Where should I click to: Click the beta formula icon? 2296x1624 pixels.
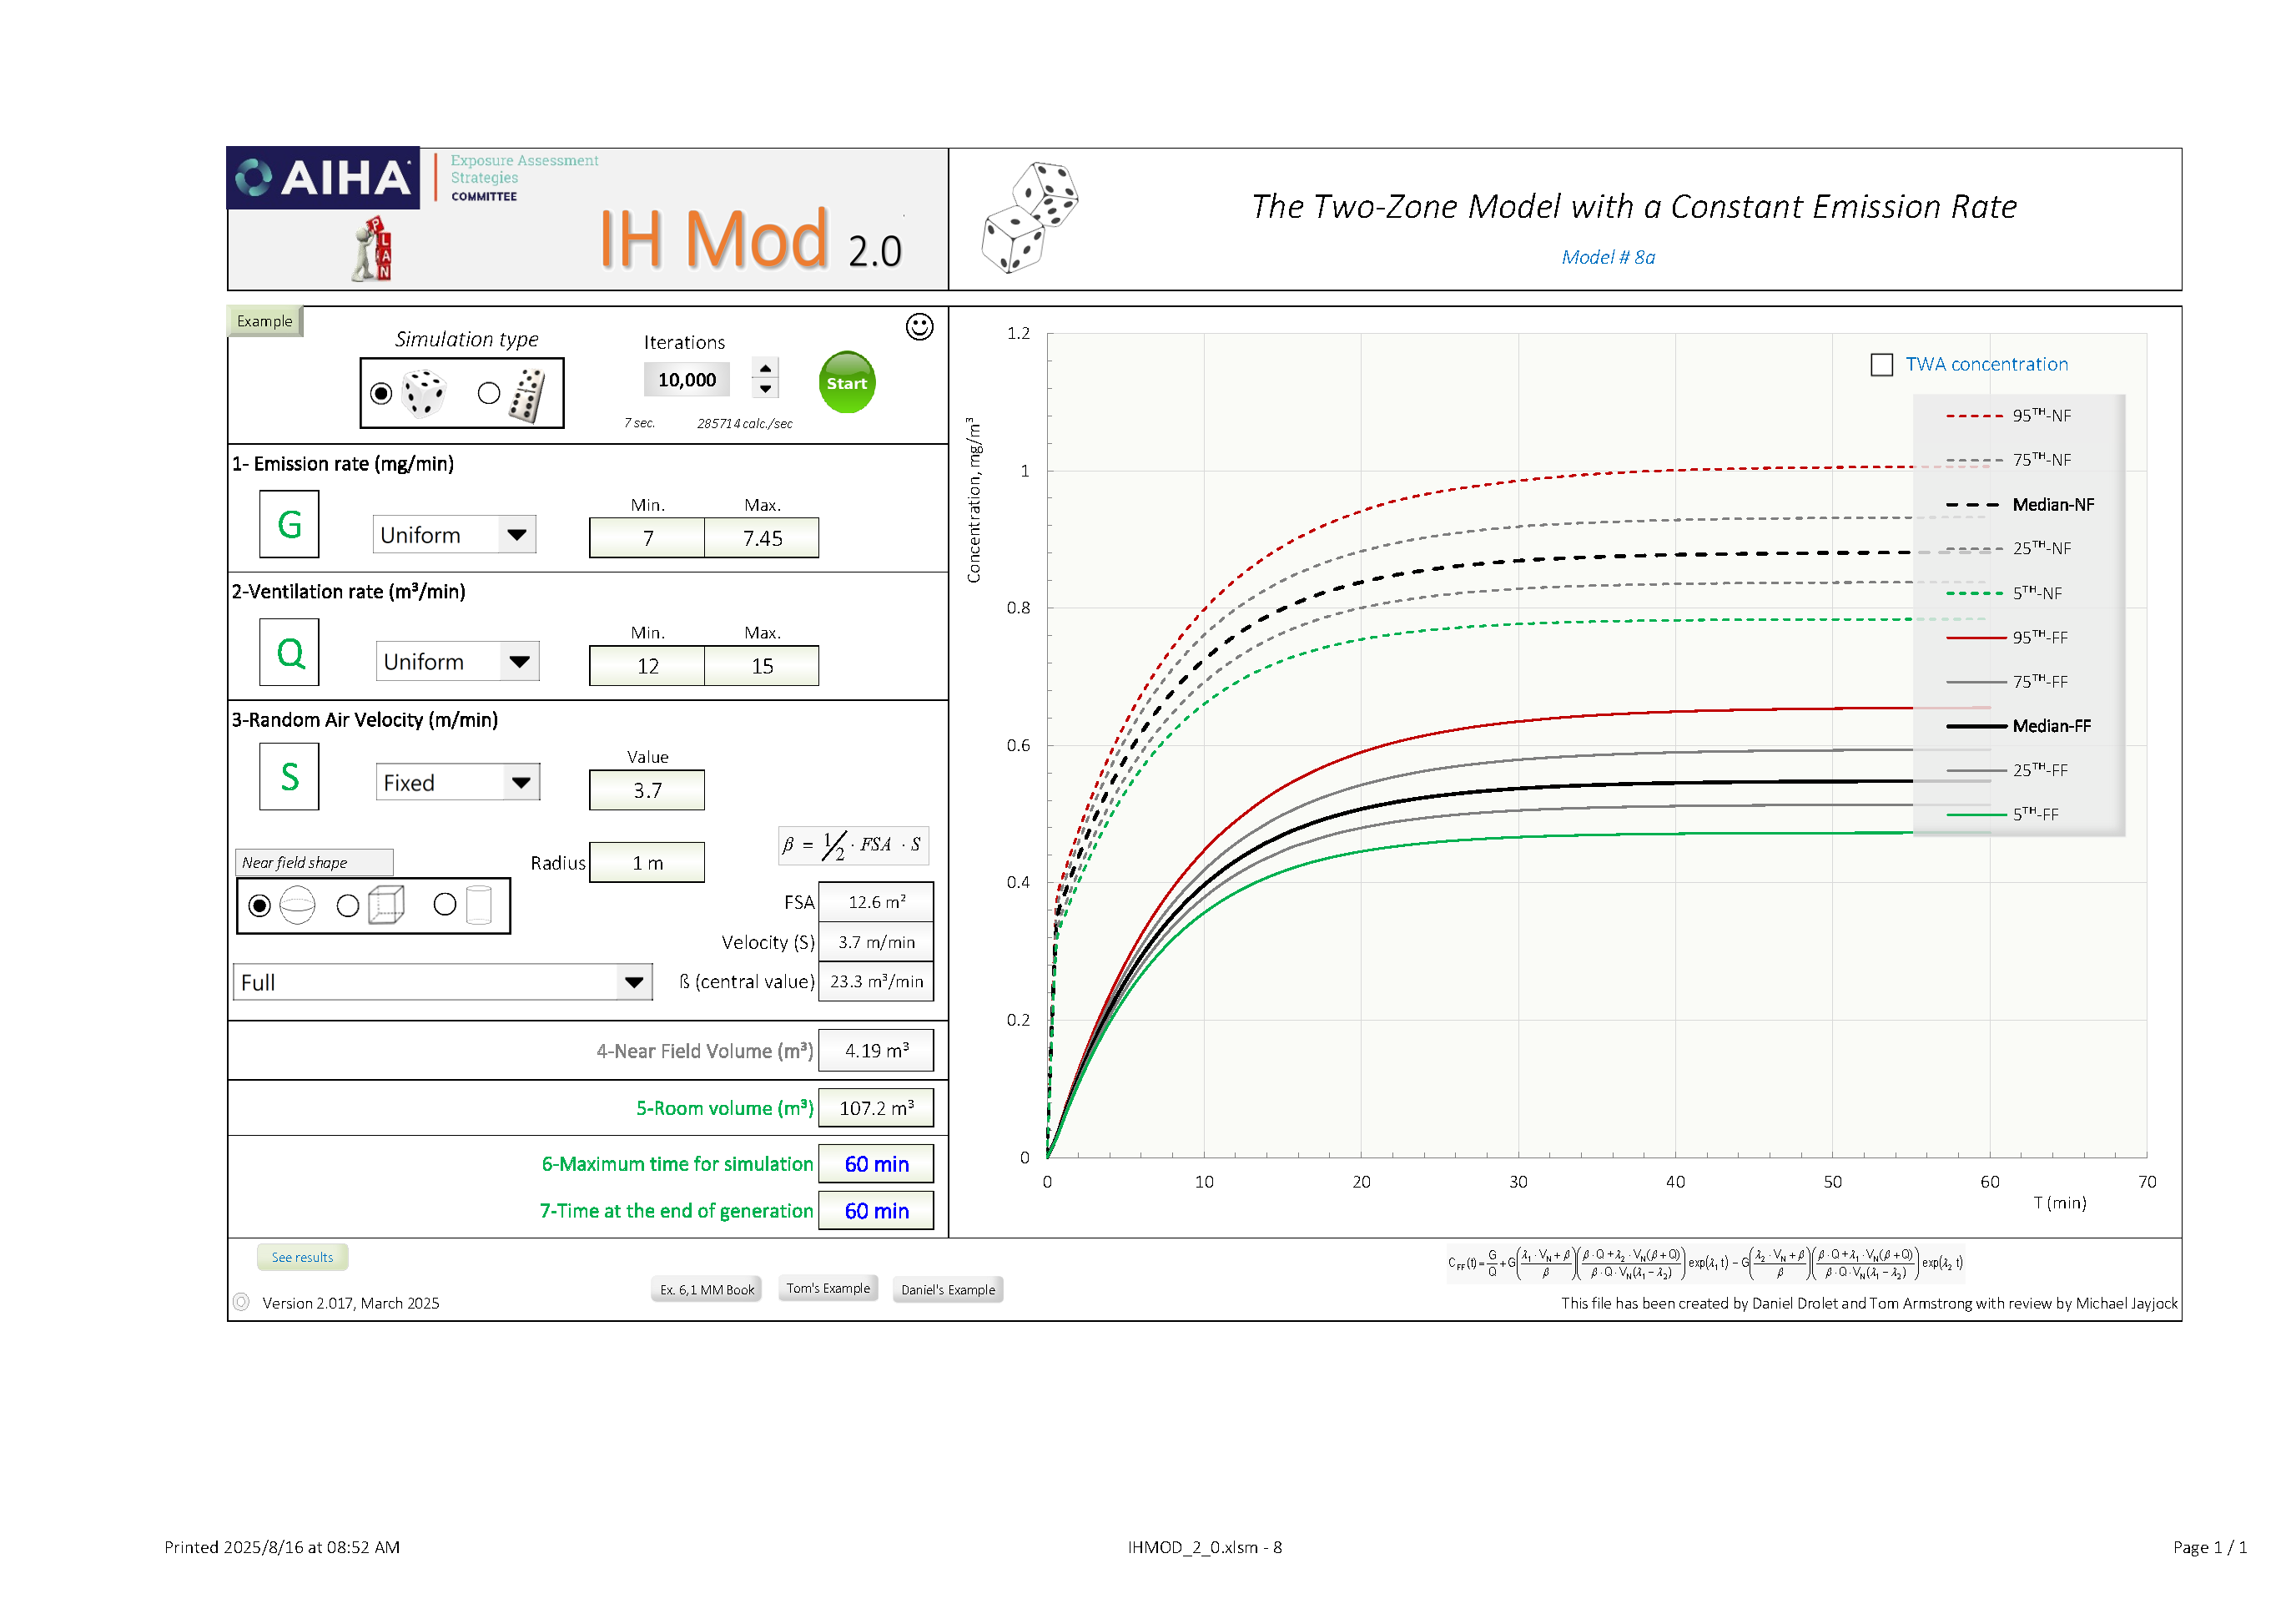(853, 845)
